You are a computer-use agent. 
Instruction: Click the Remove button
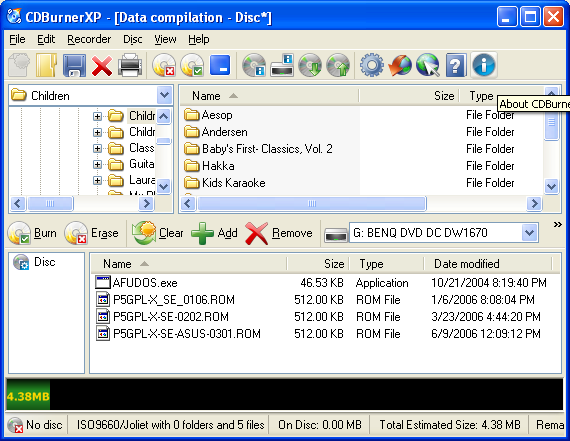(x=279, y=233)
